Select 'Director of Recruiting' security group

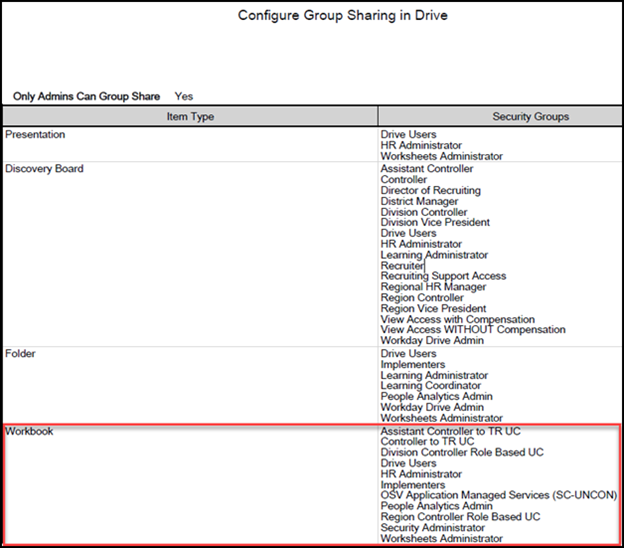[431, 190]
